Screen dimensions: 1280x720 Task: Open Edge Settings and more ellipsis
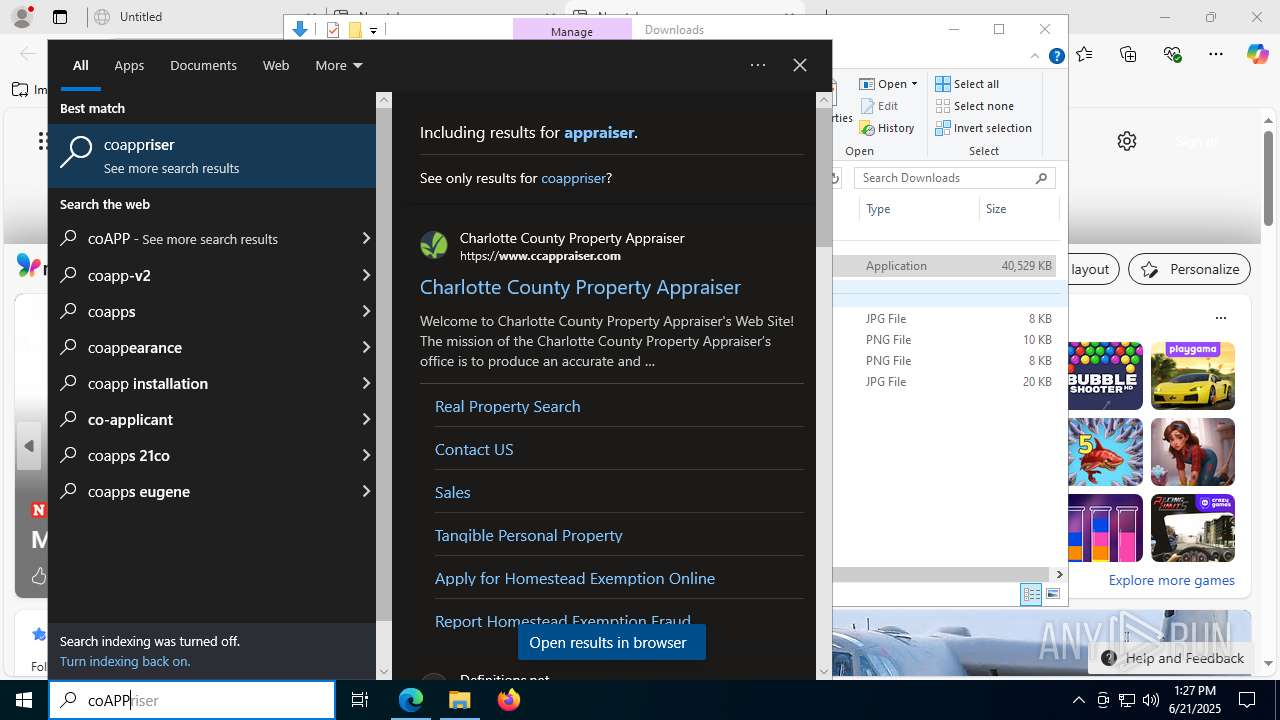coord(1216,54)
